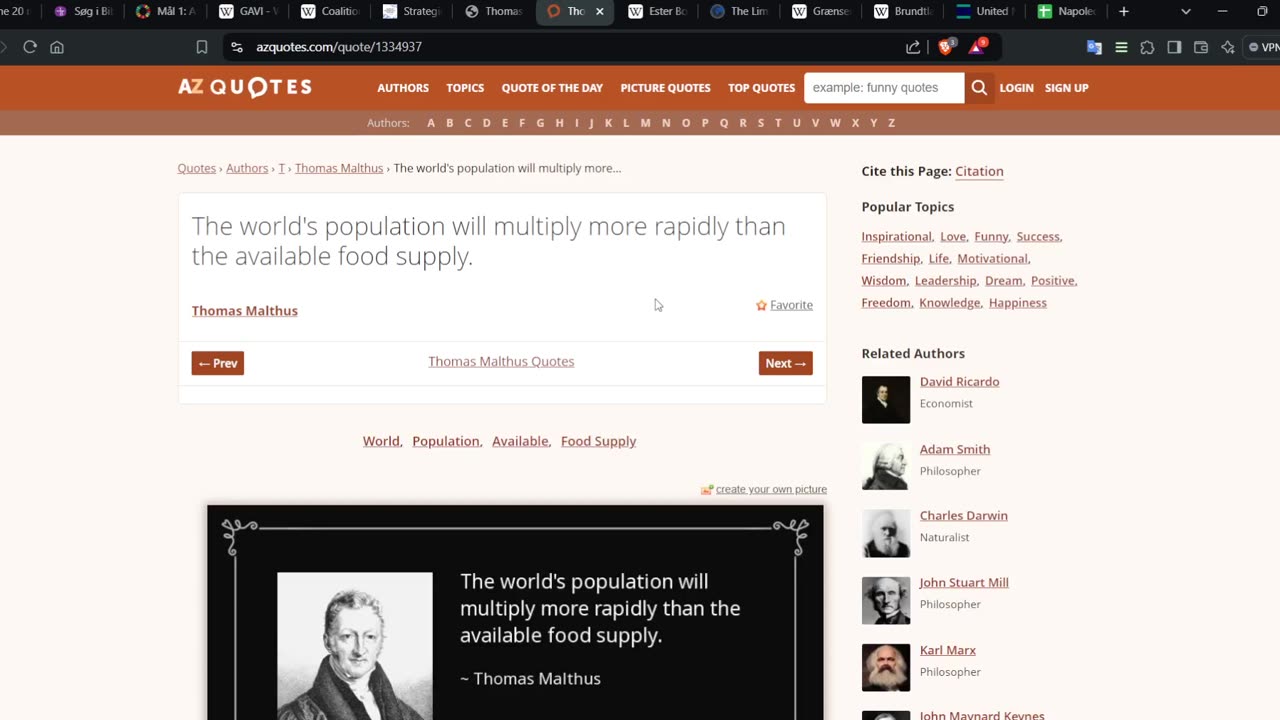Click the SIGN UP link

pyautogui.click(x=1066, y=88)
